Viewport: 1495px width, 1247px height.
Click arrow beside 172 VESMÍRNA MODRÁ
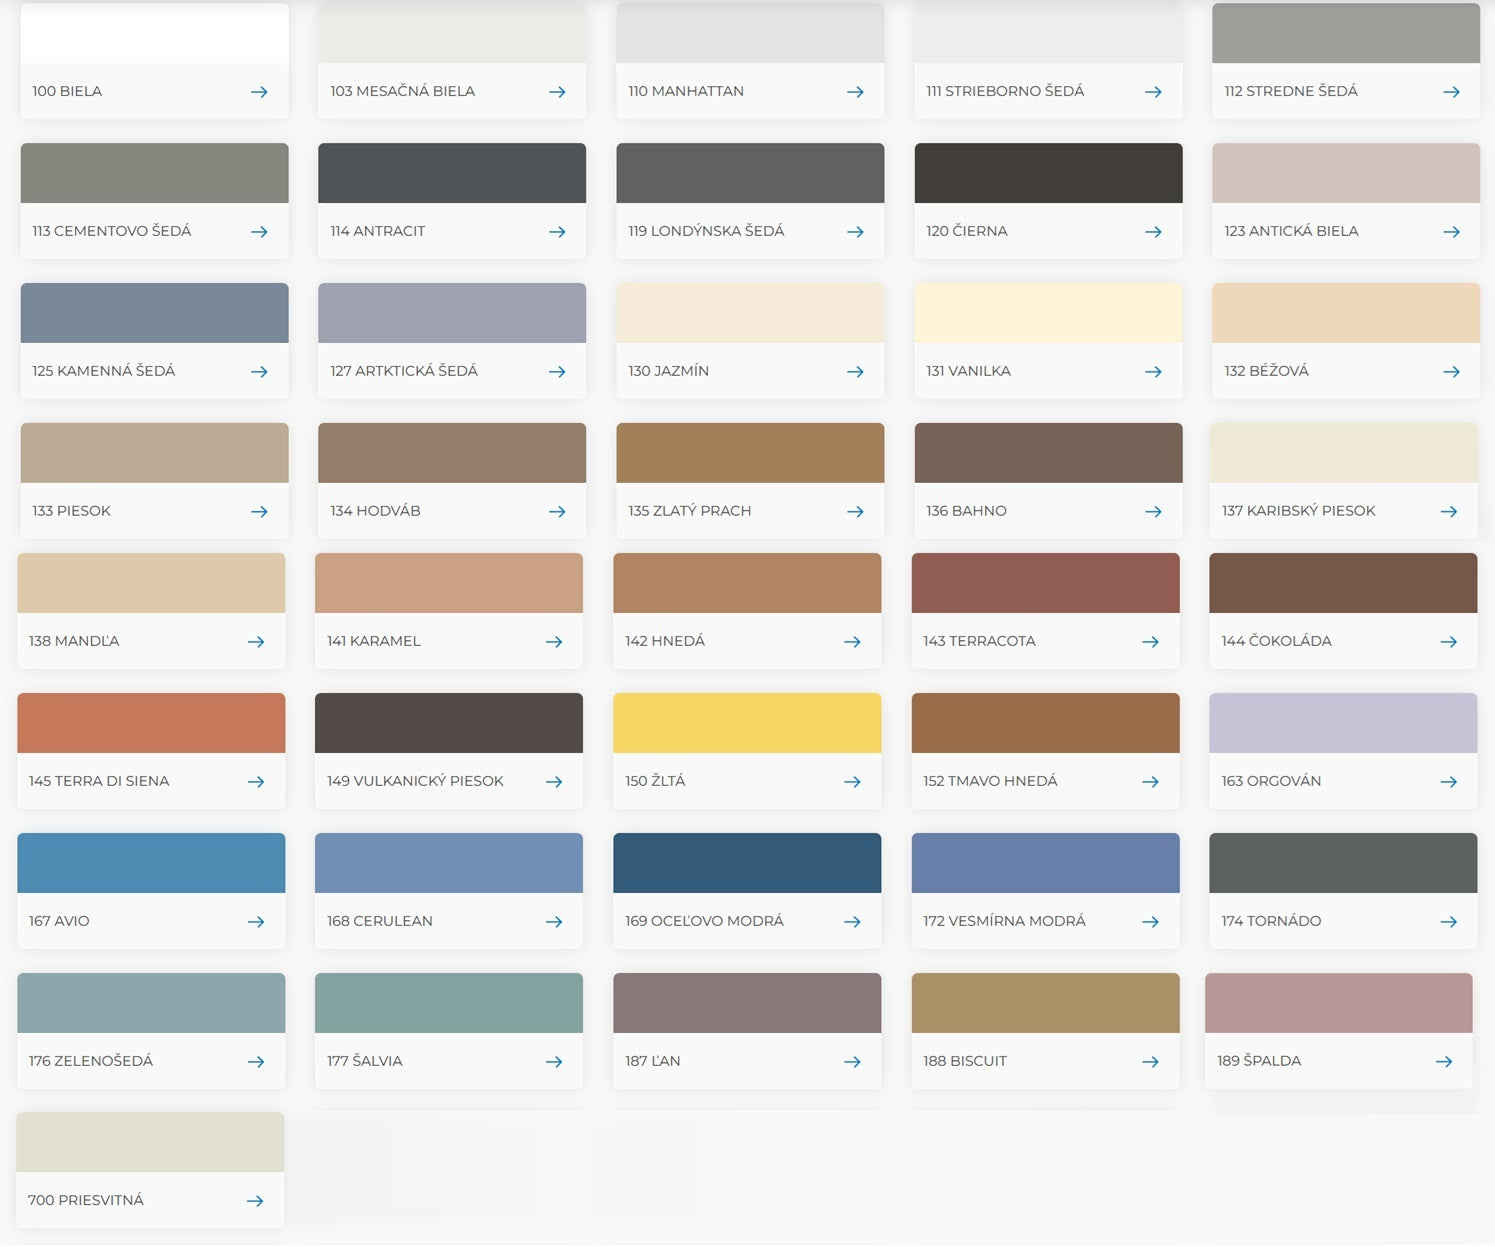(1150, 922)
